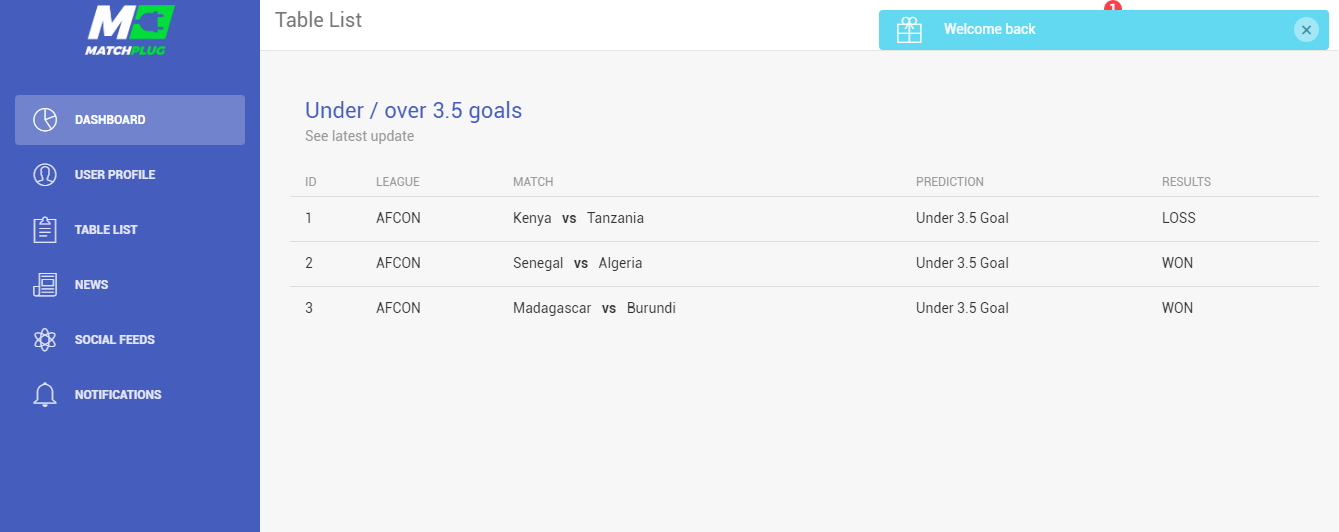Click the red notification badge
Viewport: 1339px width, 532px height.
click(x=1113, y=6)
